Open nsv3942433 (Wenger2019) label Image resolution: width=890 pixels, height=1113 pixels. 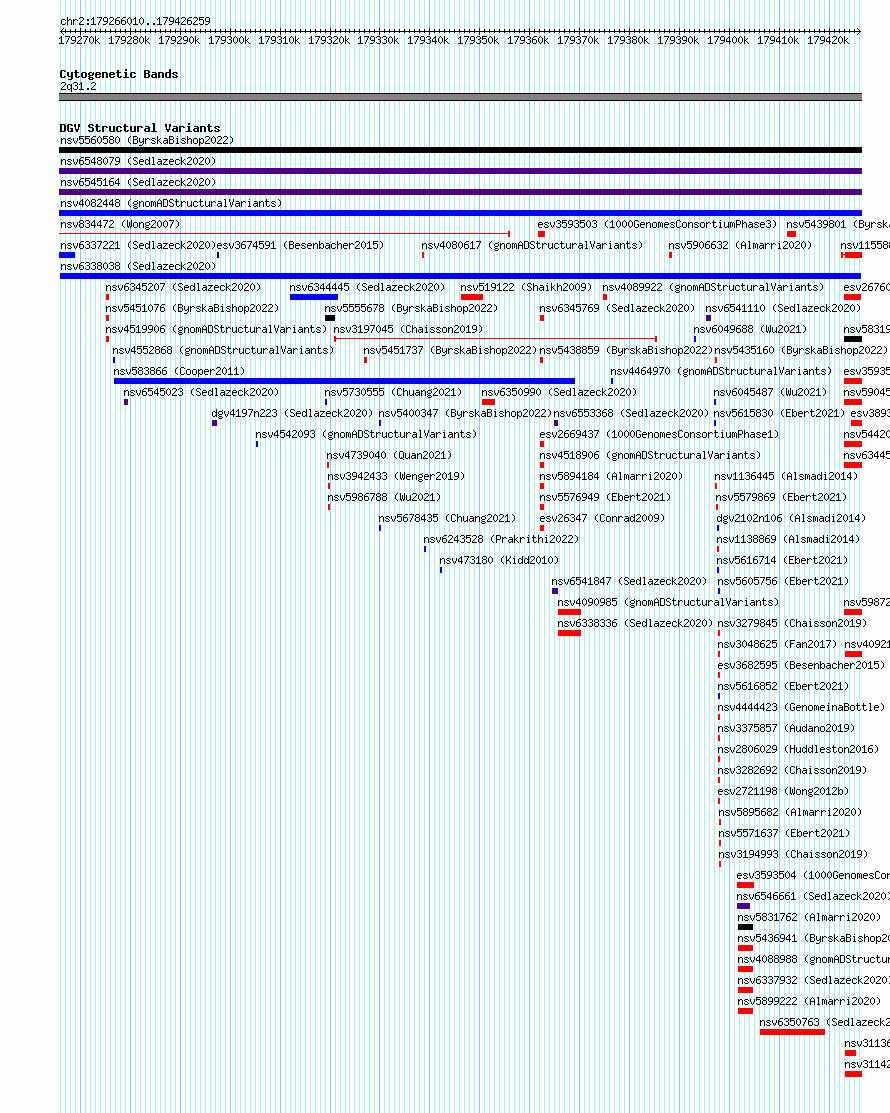[x=396, y=476]
